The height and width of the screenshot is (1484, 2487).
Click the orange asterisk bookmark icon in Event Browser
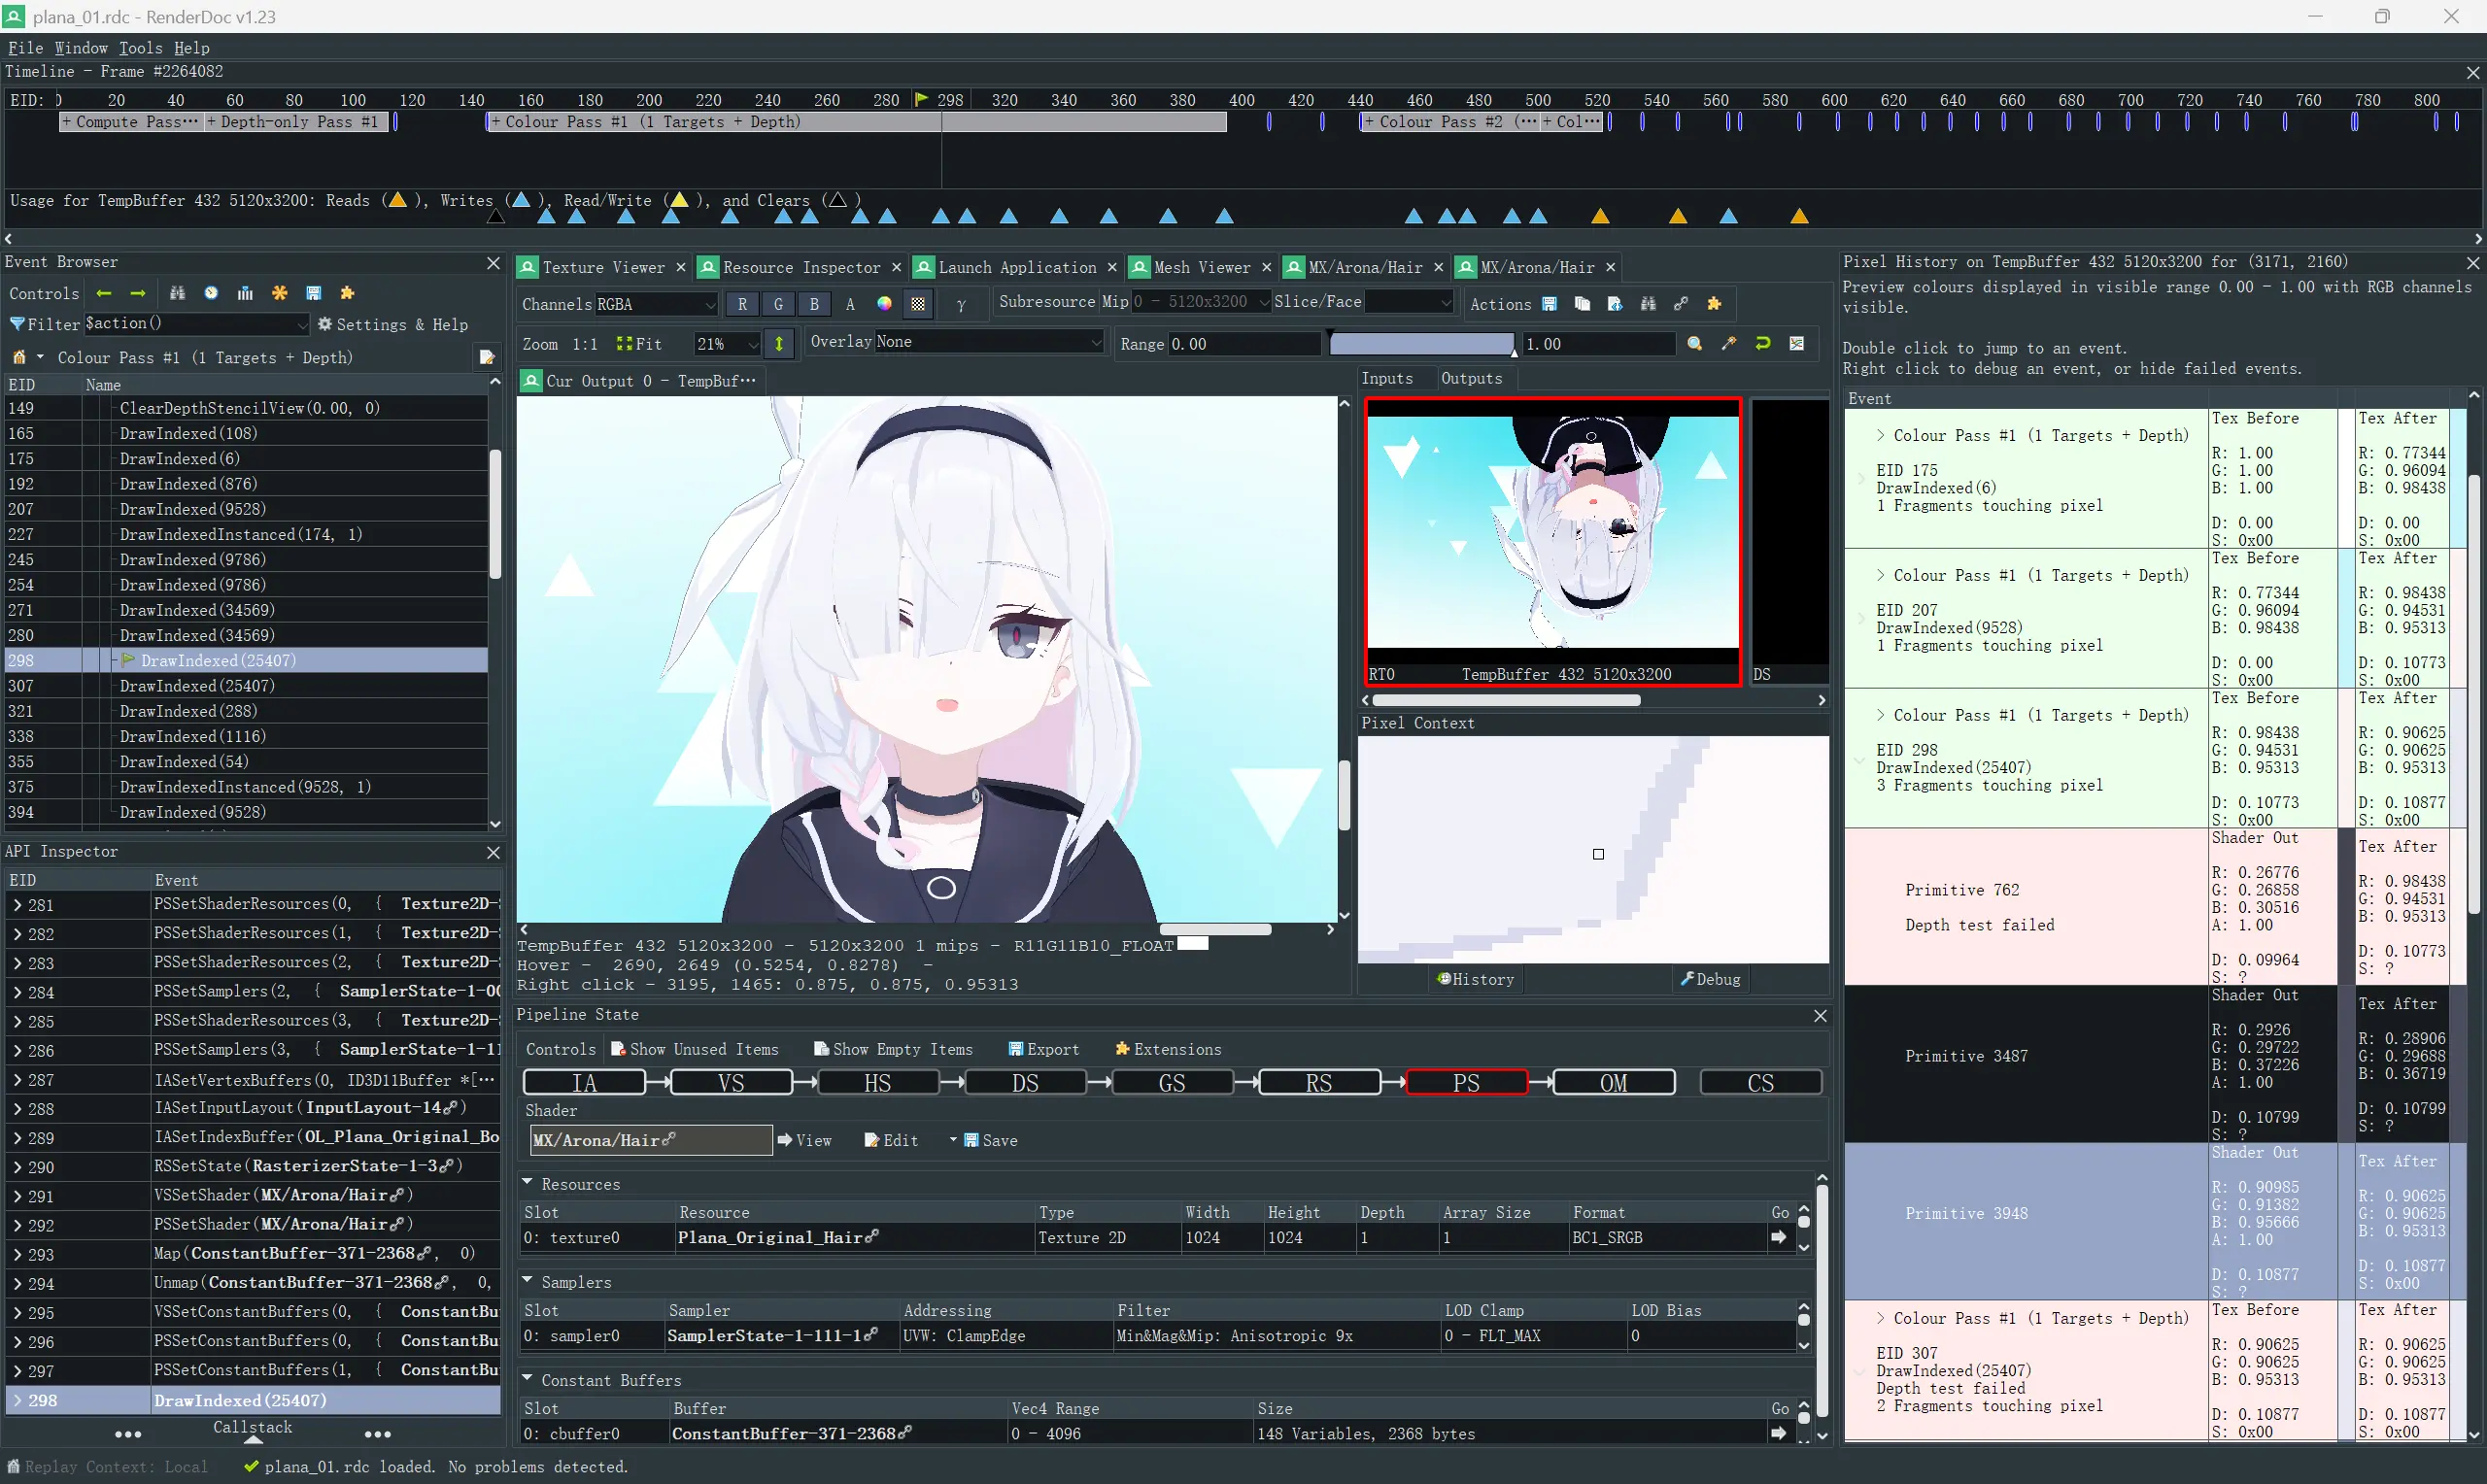[280, 293]
